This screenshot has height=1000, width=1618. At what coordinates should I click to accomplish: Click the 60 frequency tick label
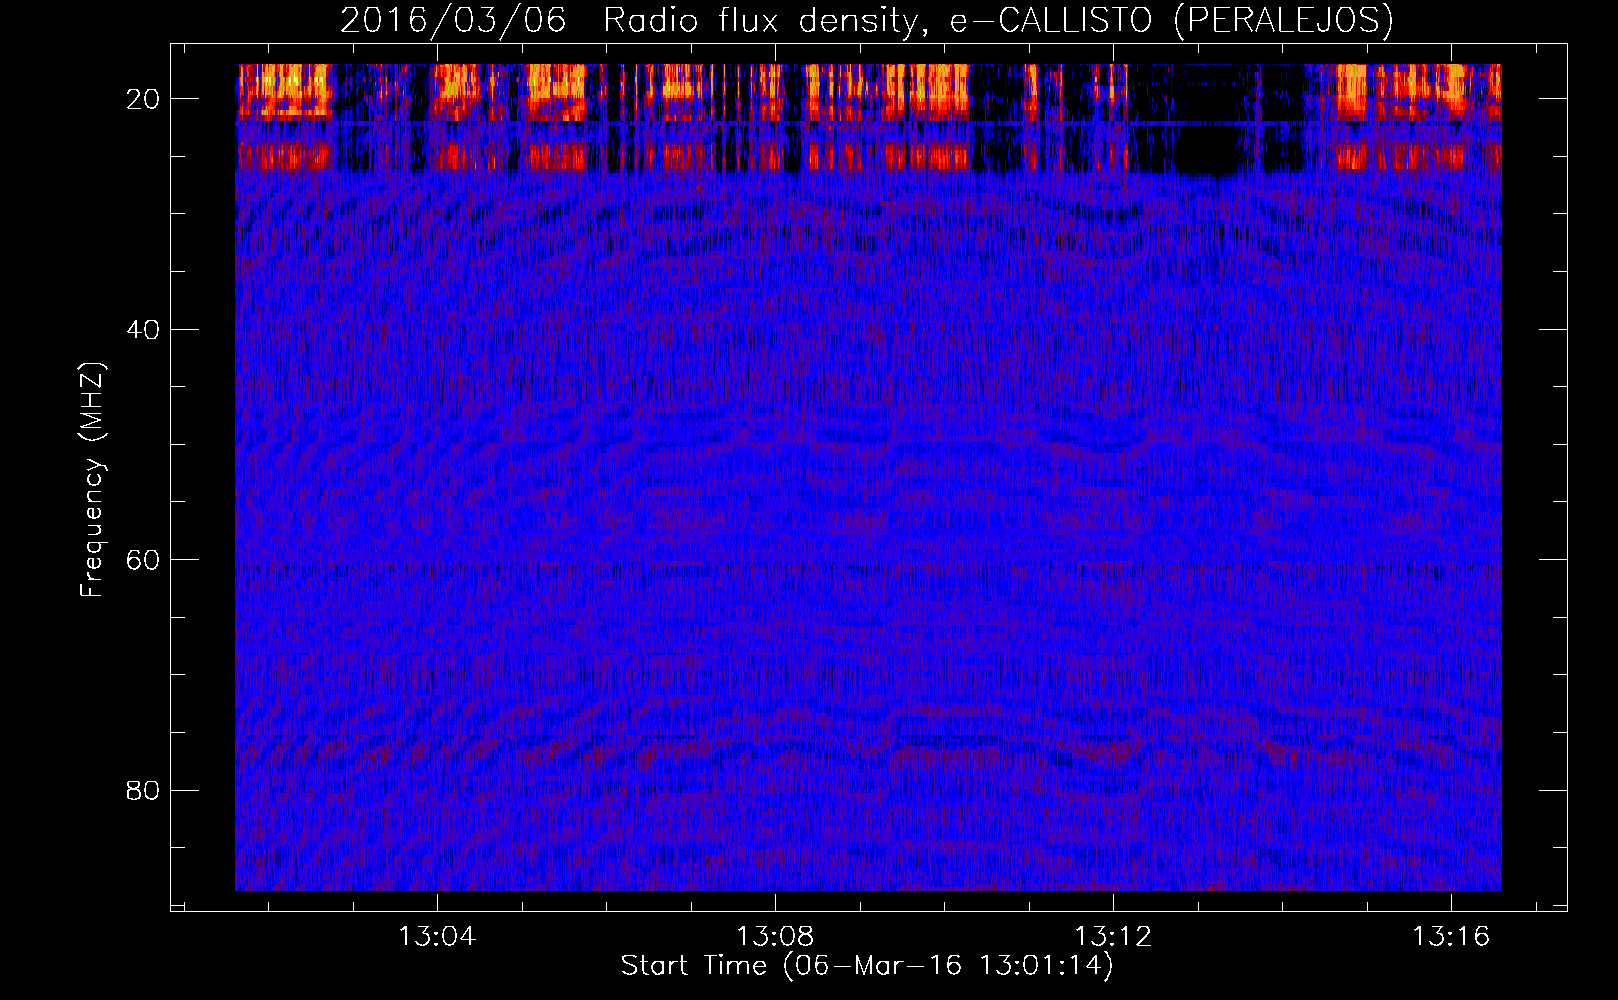(143, 560)
